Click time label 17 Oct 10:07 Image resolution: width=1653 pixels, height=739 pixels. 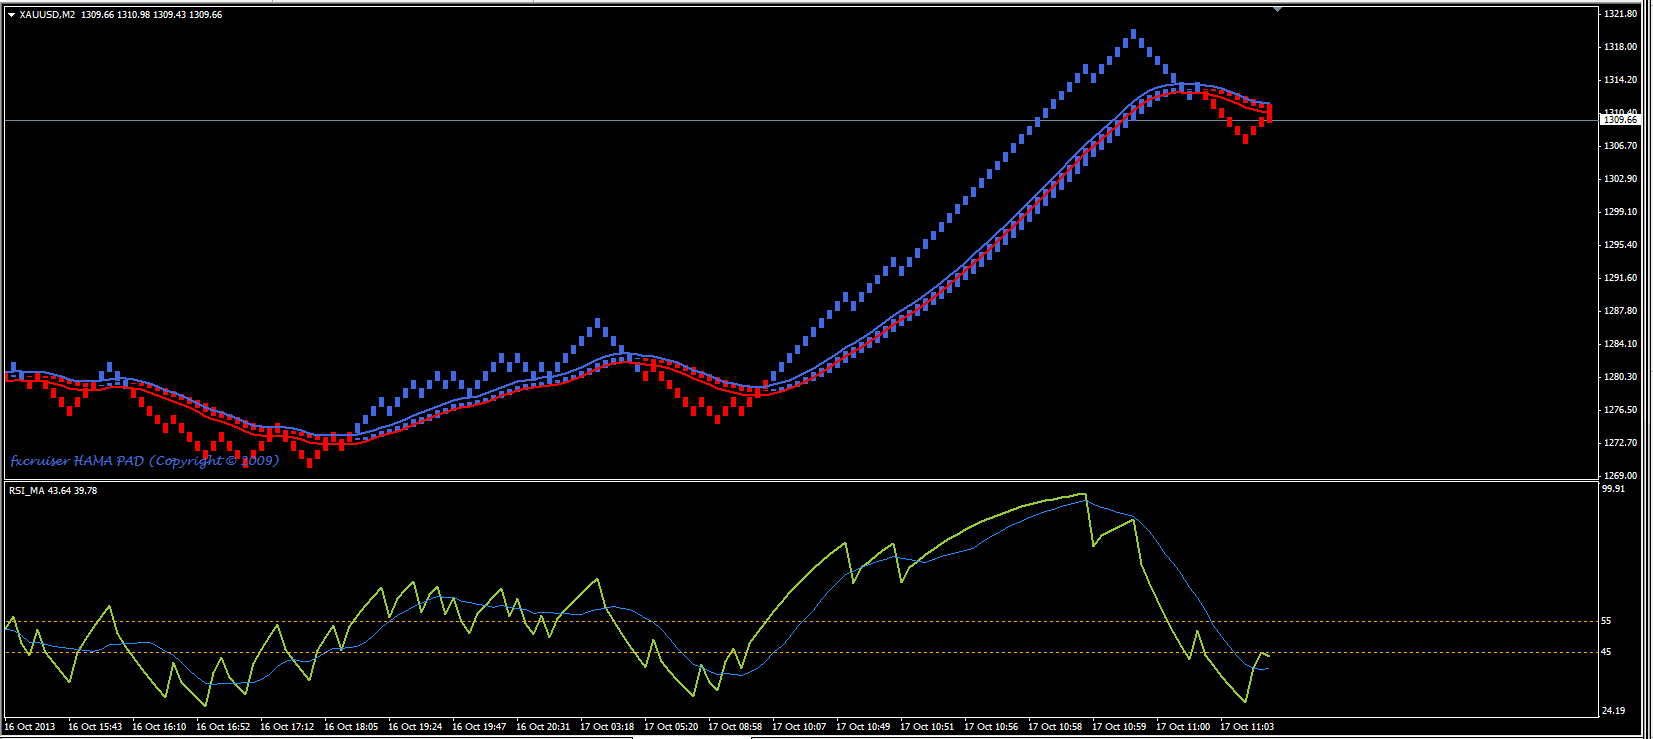(x=799, y=727)
